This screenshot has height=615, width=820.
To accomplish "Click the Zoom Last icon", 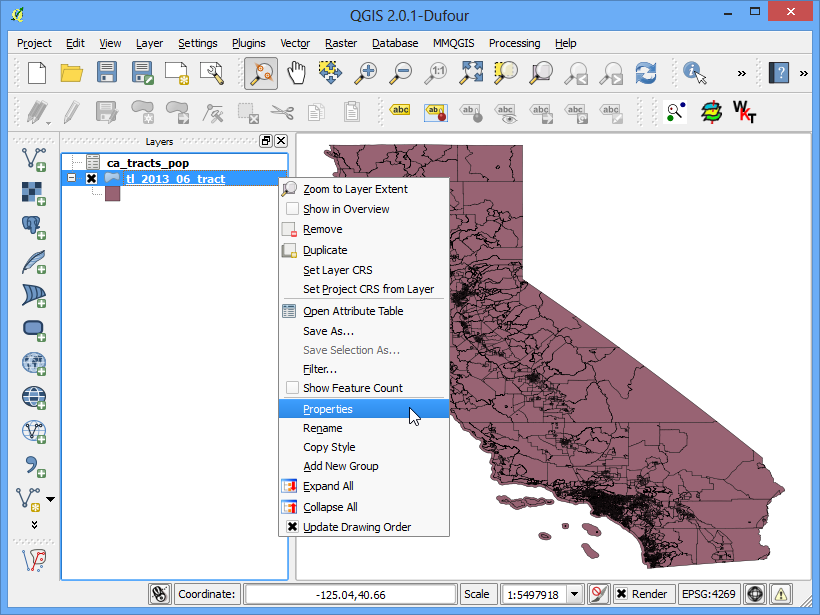I will [x=576, y=73].
